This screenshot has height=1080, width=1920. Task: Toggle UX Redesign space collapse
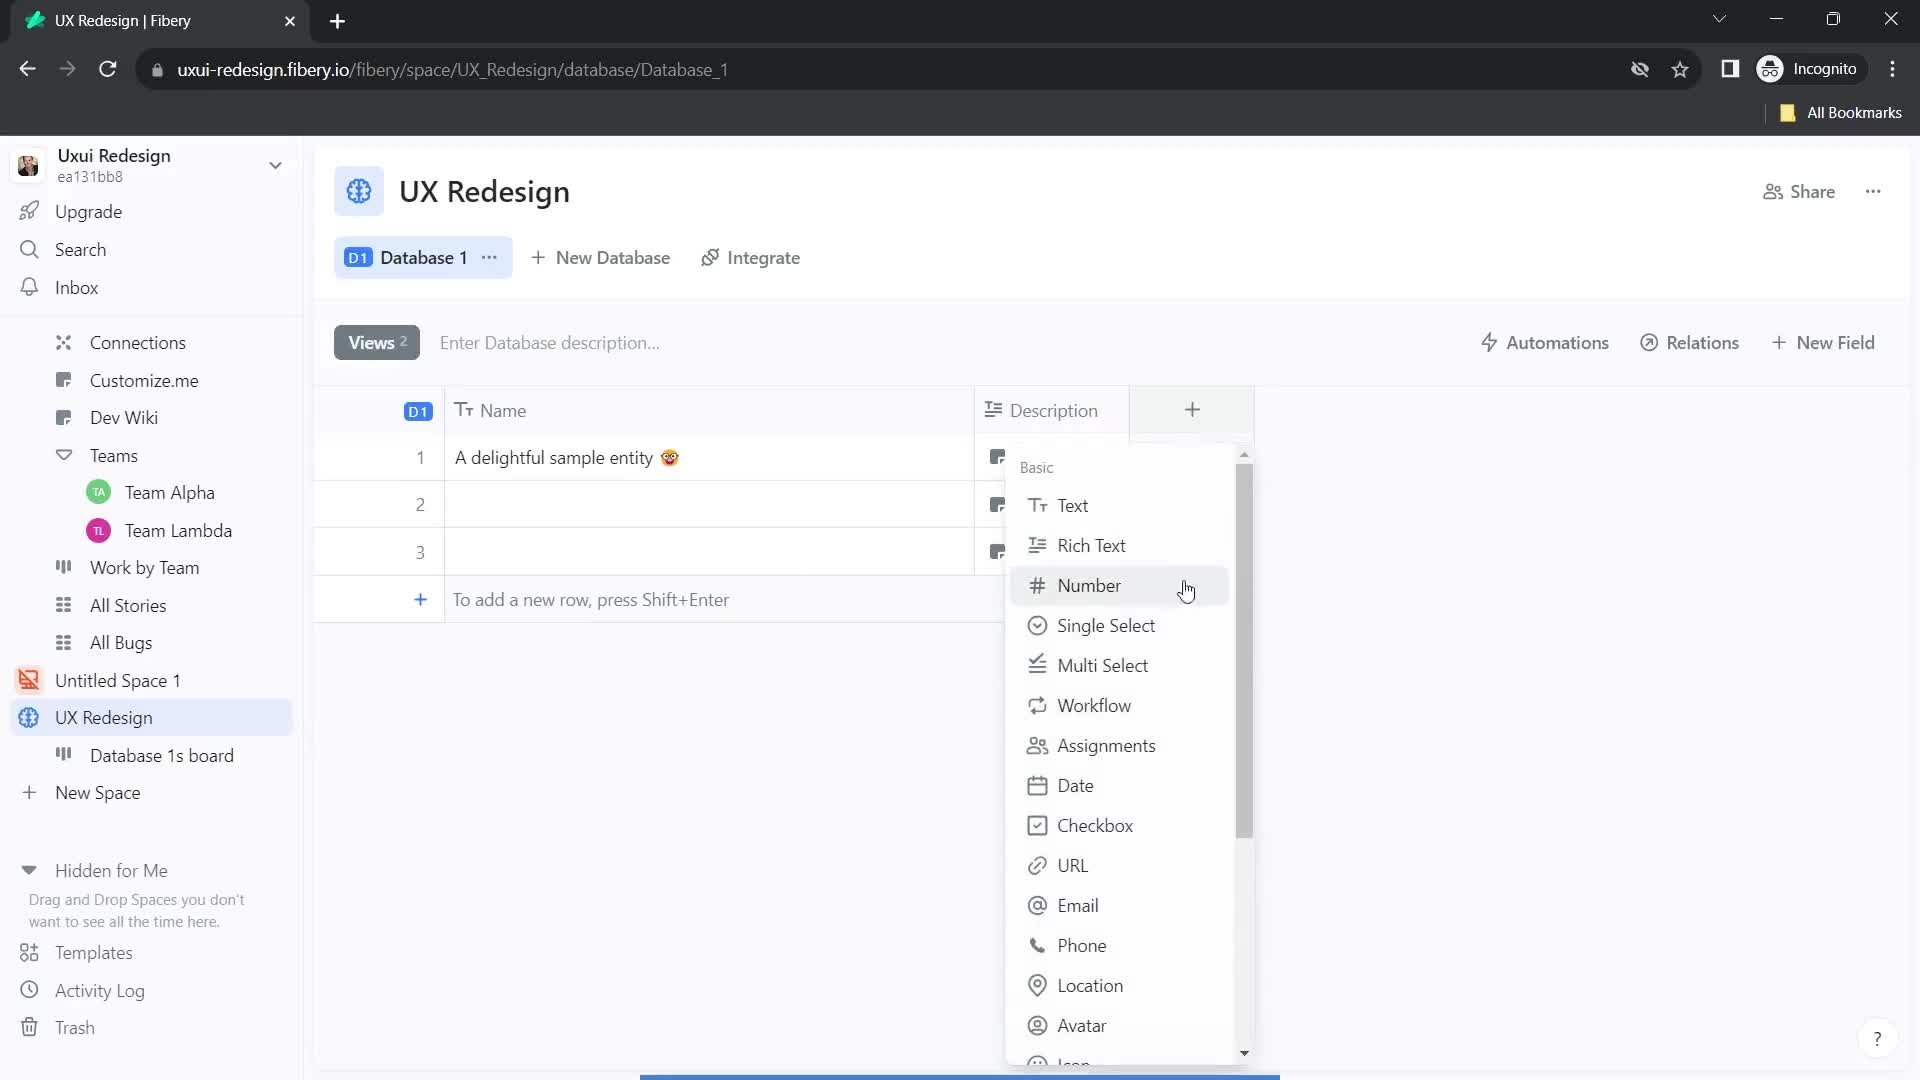click(x=29, y=717)
